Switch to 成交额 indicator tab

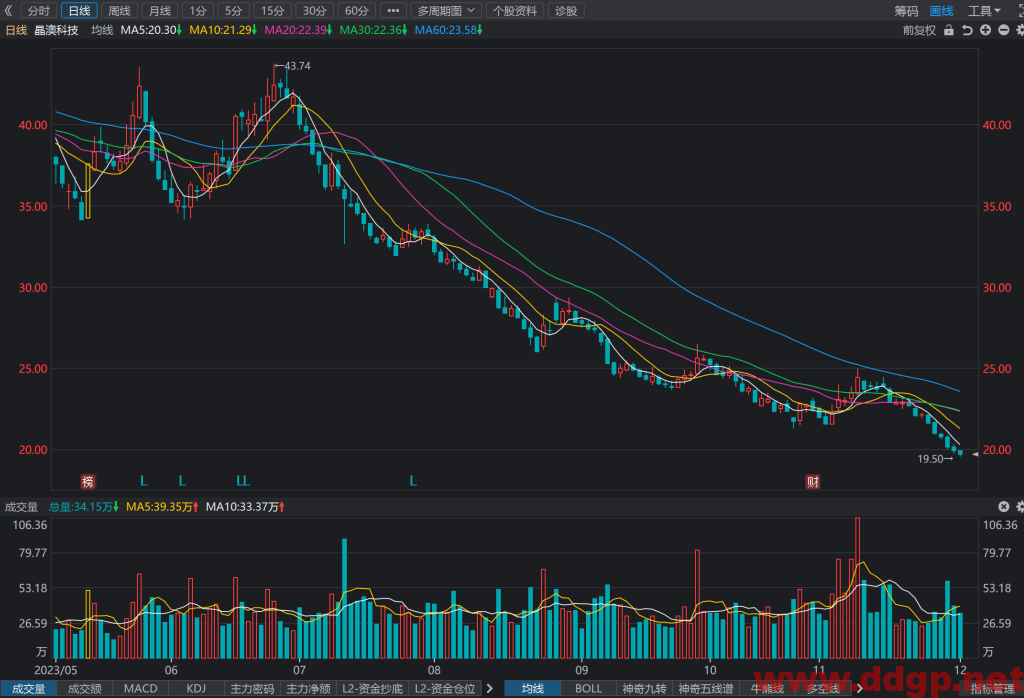85,688
